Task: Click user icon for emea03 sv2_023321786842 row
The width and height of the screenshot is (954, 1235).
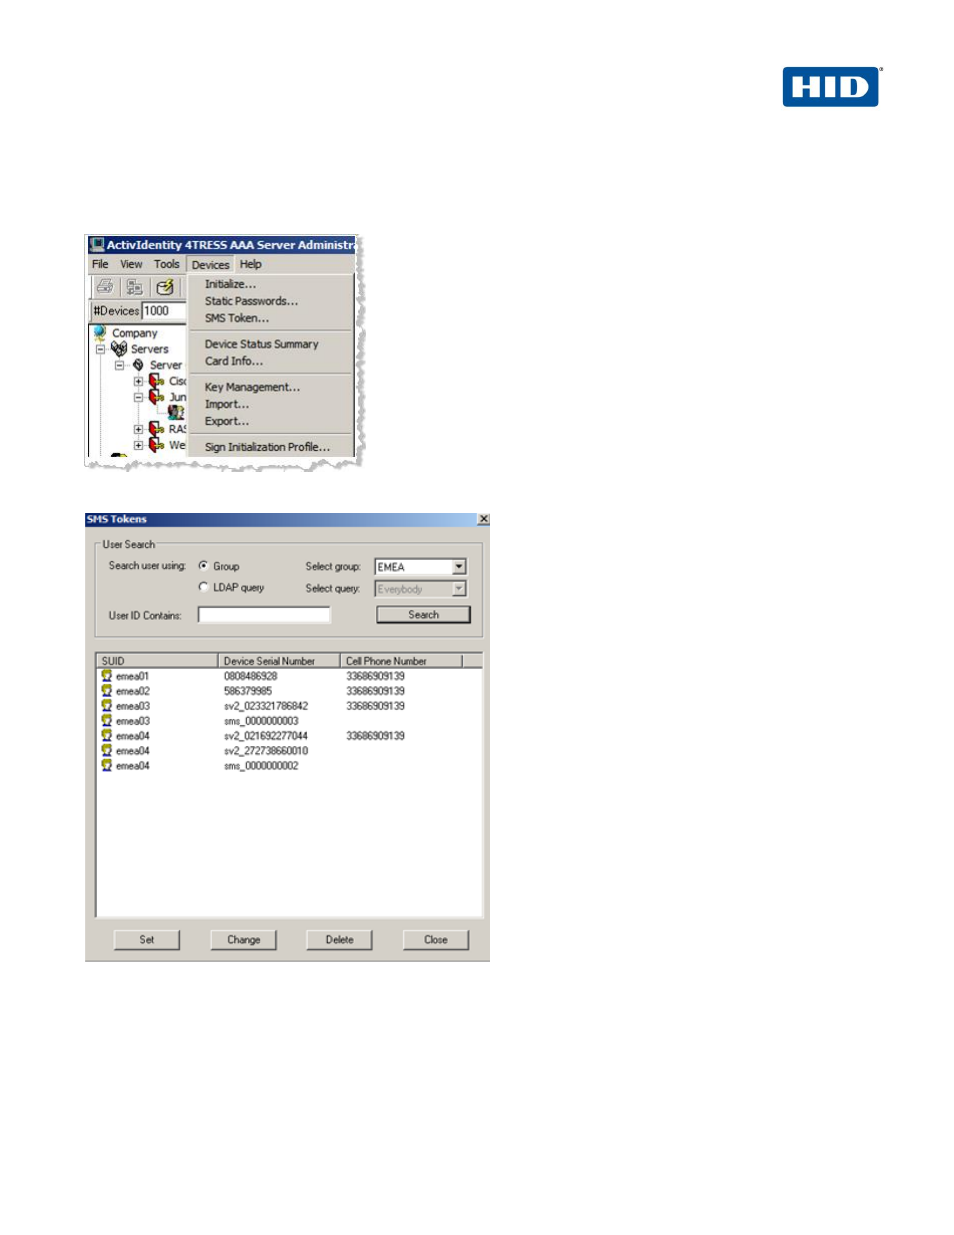Action: (x=106, y=706)
